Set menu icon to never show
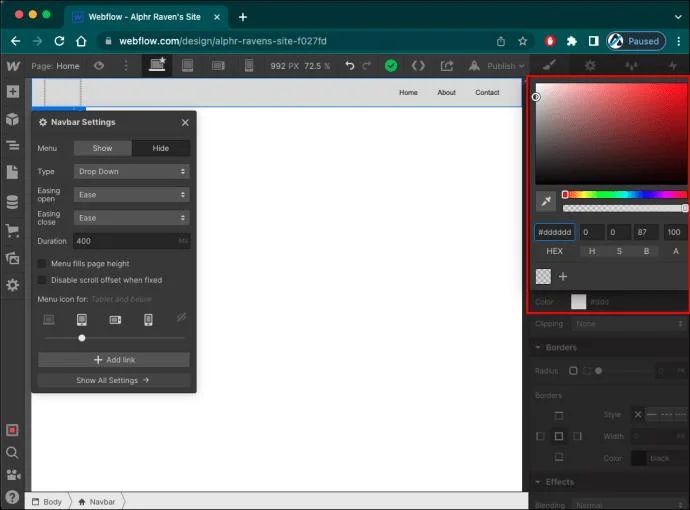The image size is (690, 510). pyautogui.click(x=181, y=318)
